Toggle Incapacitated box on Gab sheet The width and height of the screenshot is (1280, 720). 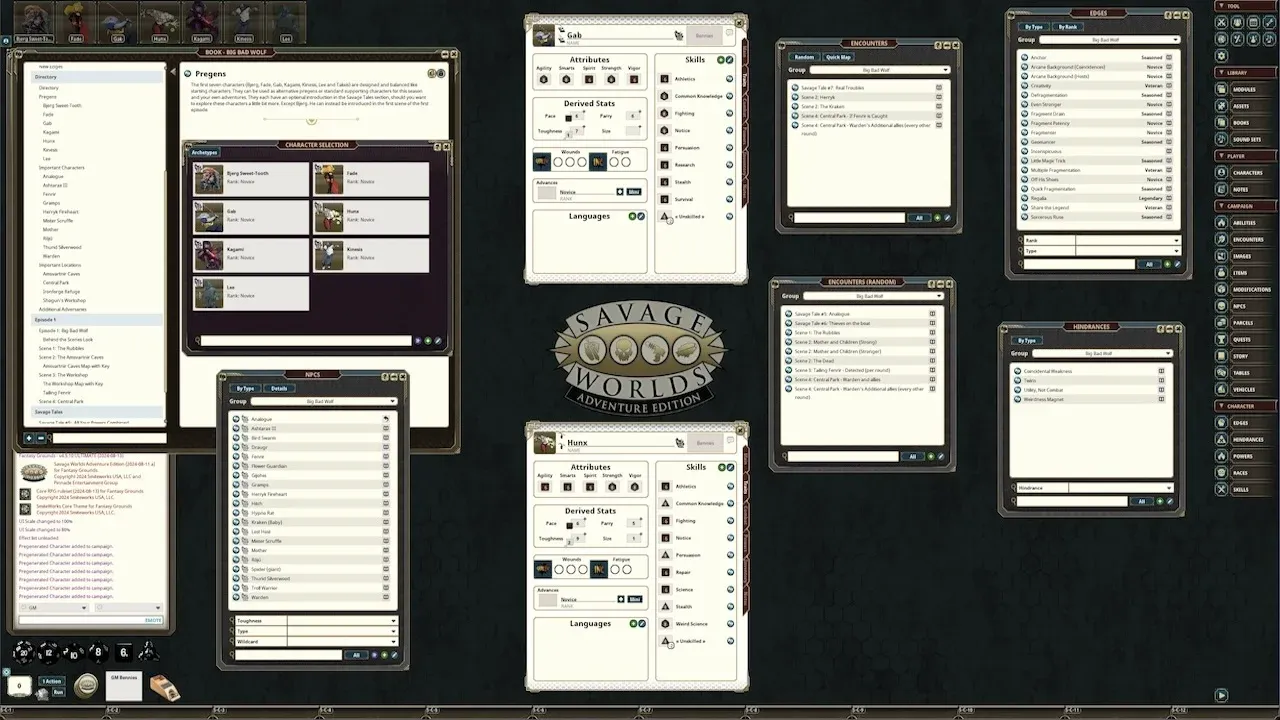click(x=597, y=161)
